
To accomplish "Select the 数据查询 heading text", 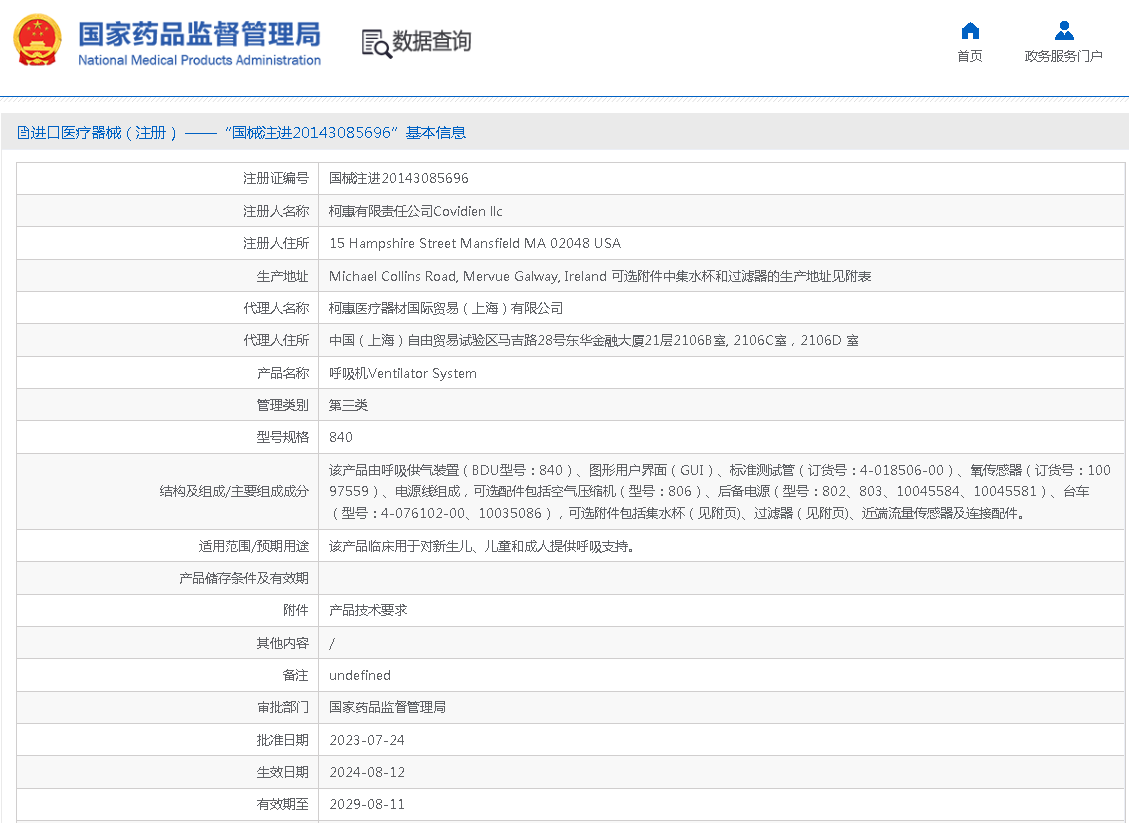I will [431, 42].
